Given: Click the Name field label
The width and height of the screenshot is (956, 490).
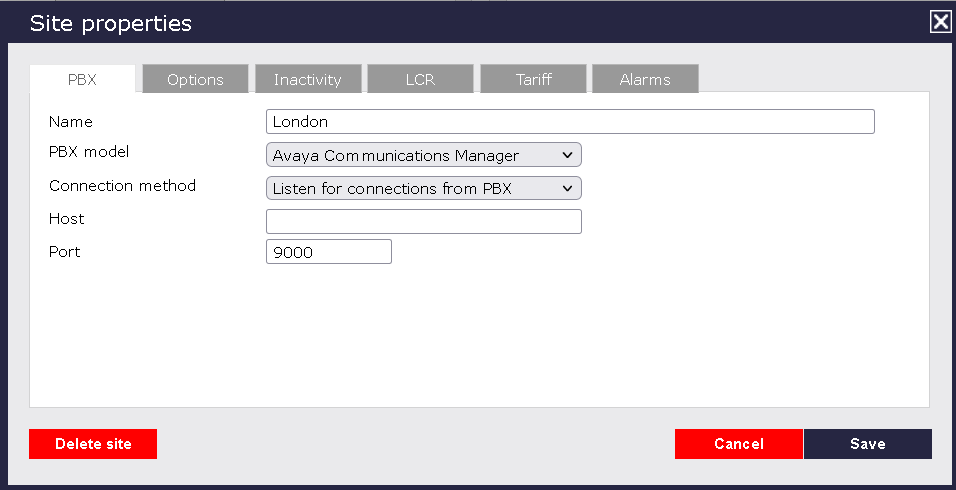Looking at the screenshot, I should pos(70,122).
